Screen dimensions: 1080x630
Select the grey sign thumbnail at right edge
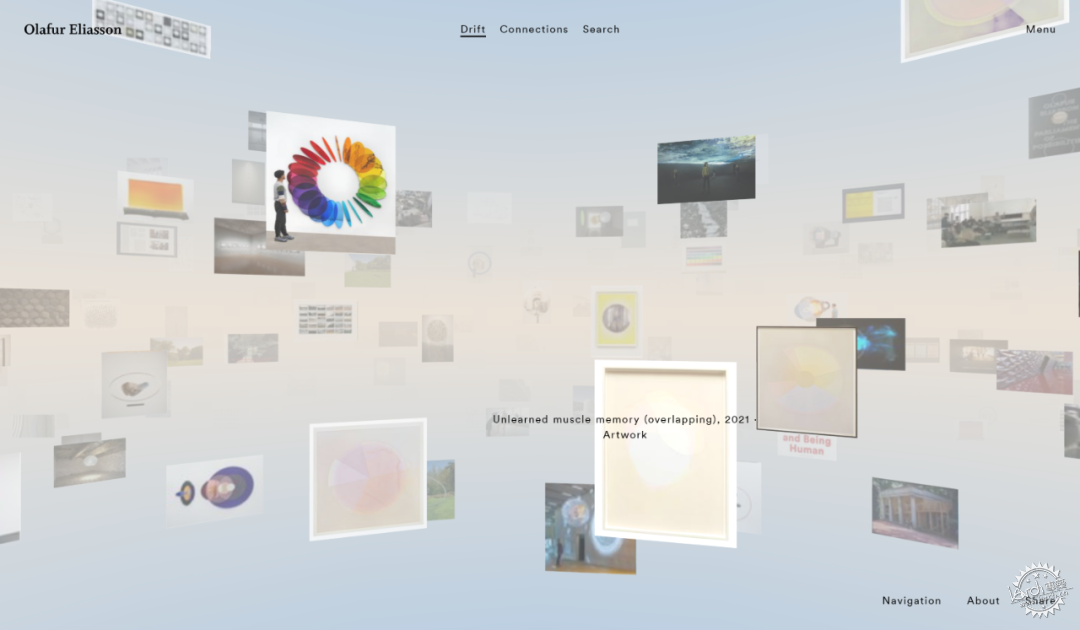1055,124
